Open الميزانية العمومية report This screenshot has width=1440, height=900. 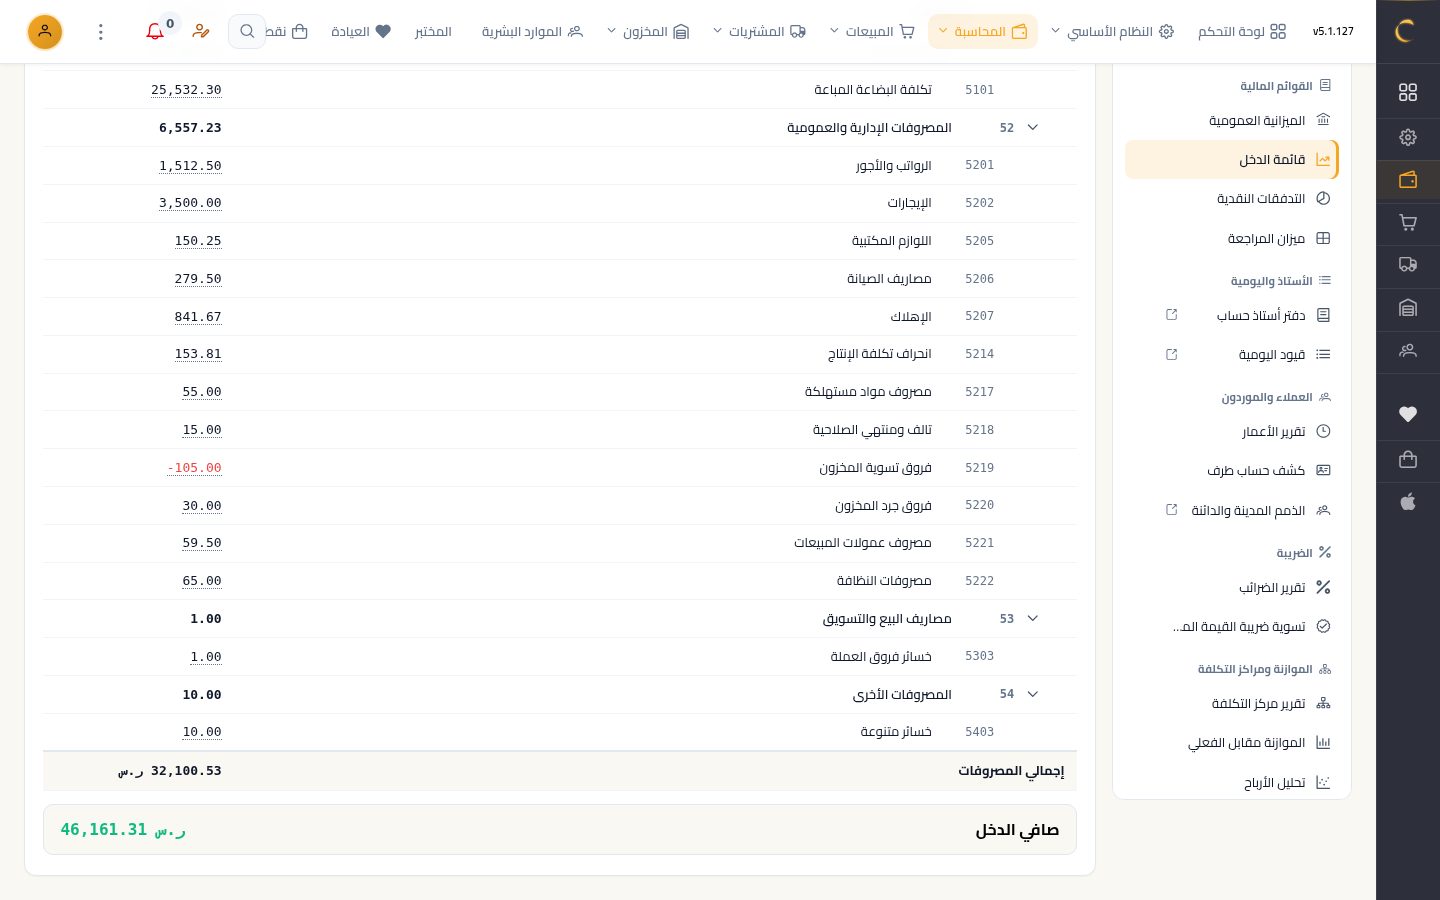point(1232,120)
